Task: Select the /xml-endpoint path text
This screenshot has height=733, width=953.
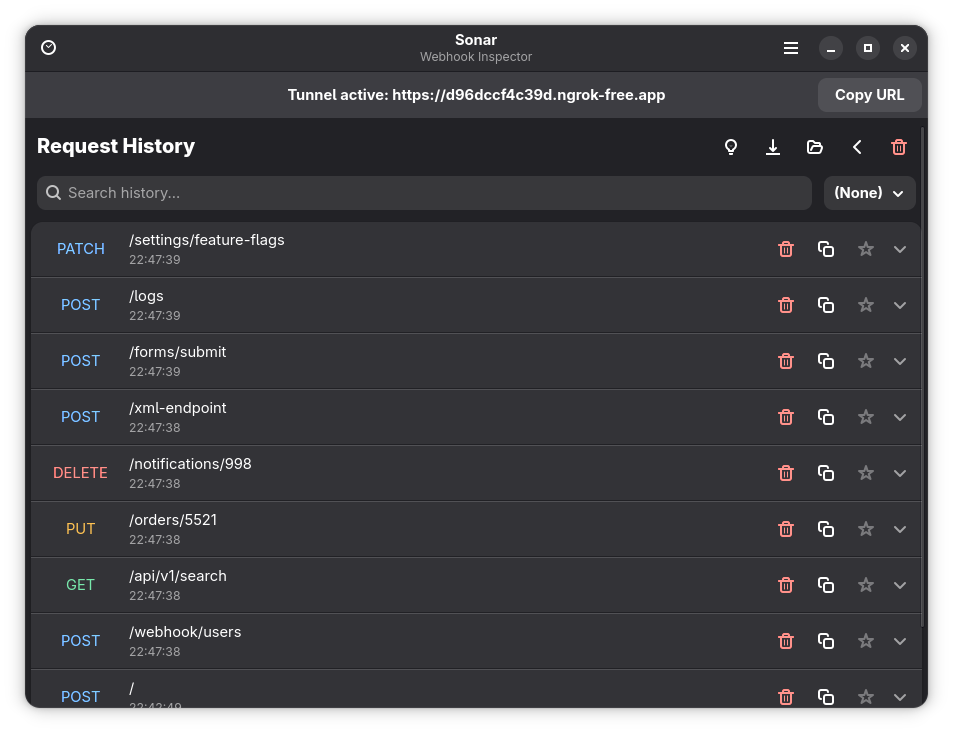Action: pyautogui.click(x=177, y=408)
